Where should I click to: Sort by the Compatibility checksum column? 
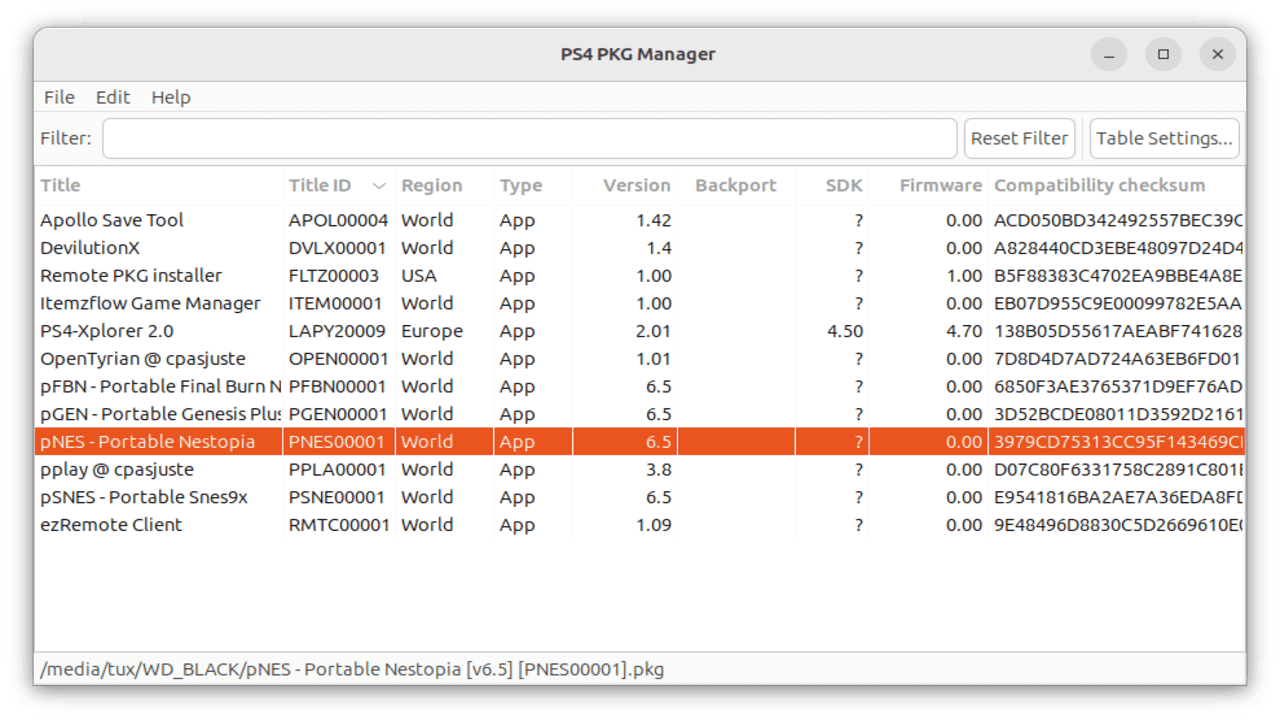coord(1100,185)
